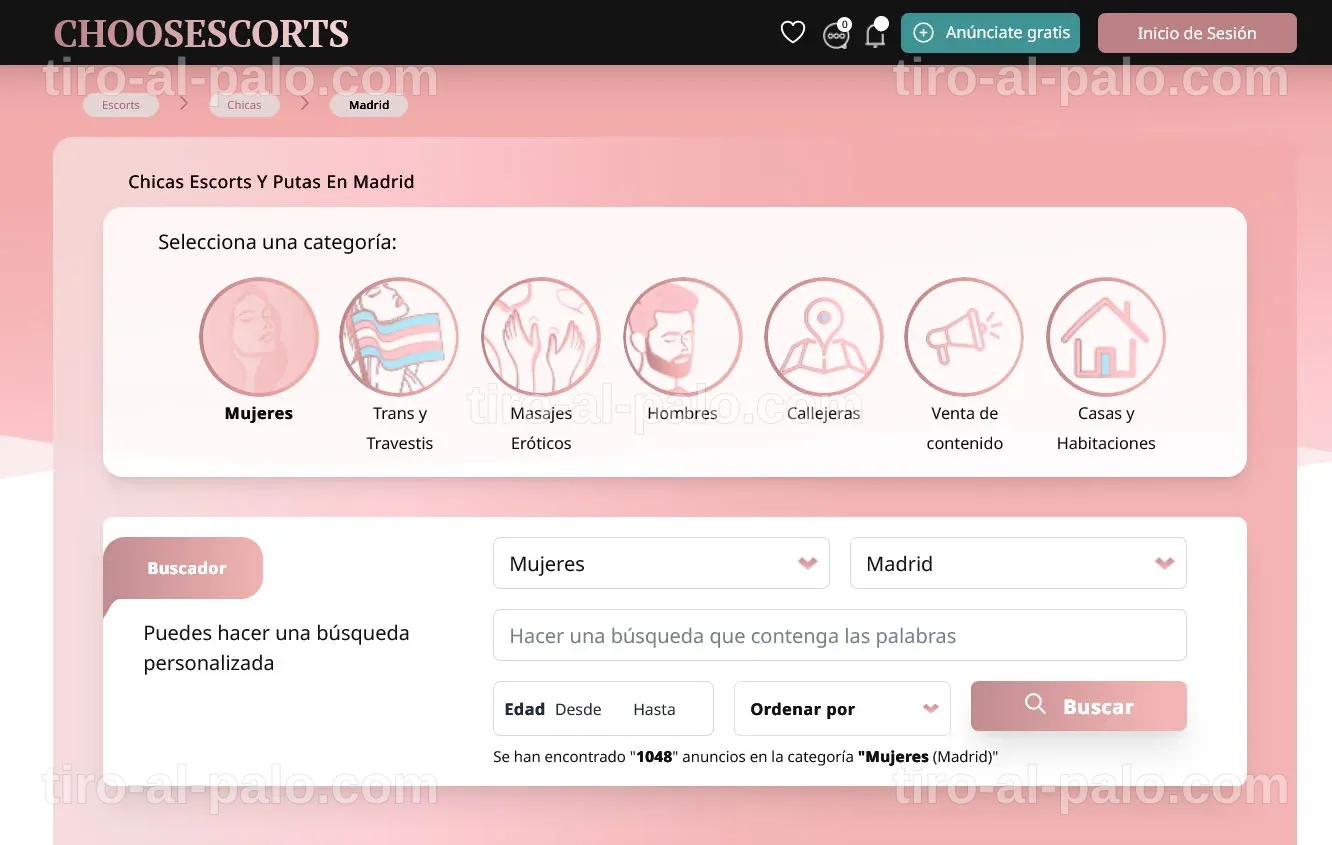Open the Chicas breadcrumb
Screen dimensions: 1332x845
click(x=244, y=105)
